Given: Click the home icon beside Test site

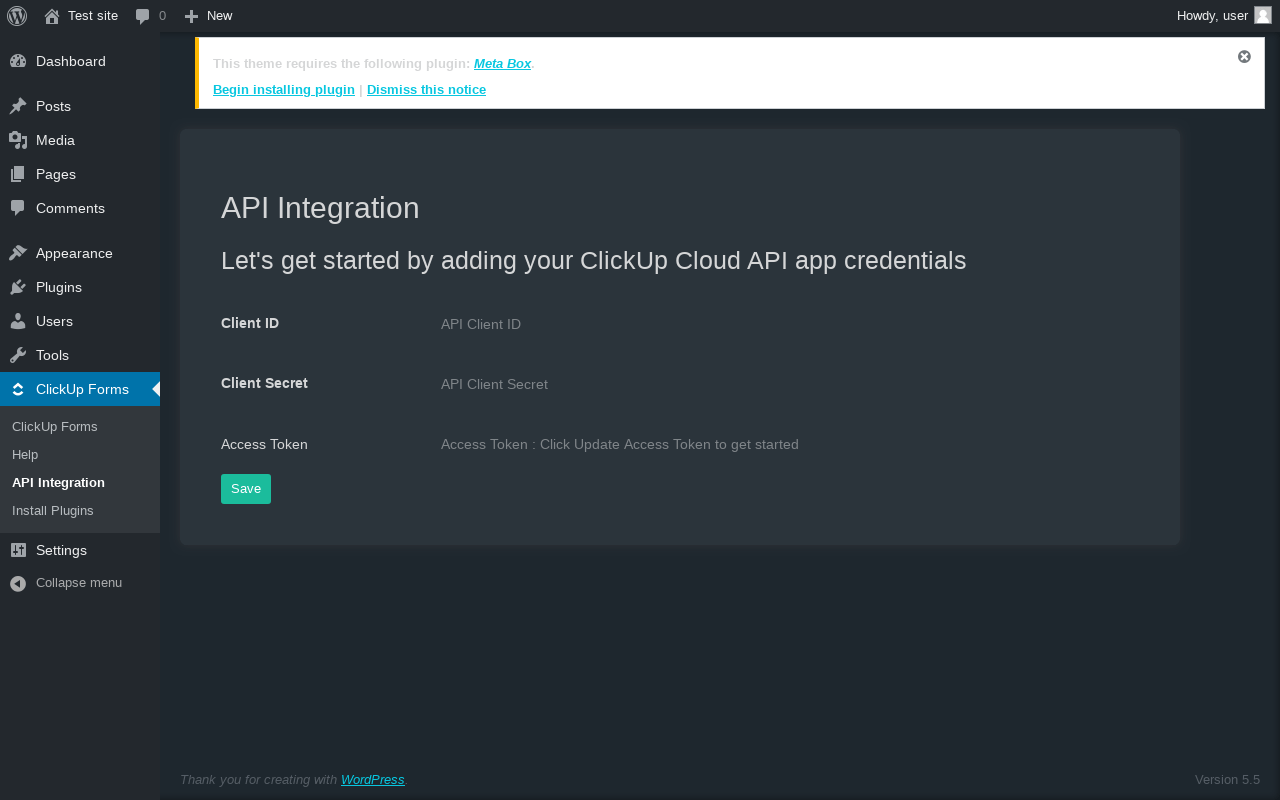Looking at the screenshot, I should [52, 16].
